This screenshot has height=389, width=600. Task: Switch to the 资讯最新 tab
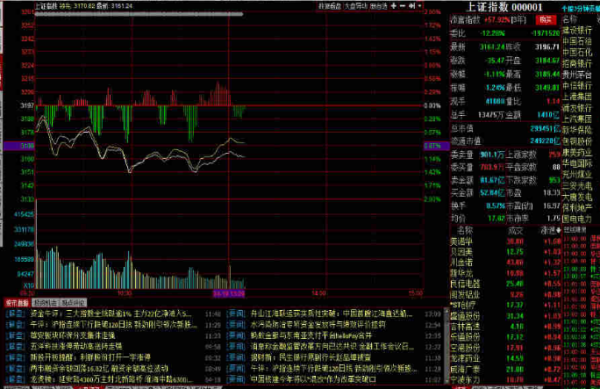coord(17,303)
